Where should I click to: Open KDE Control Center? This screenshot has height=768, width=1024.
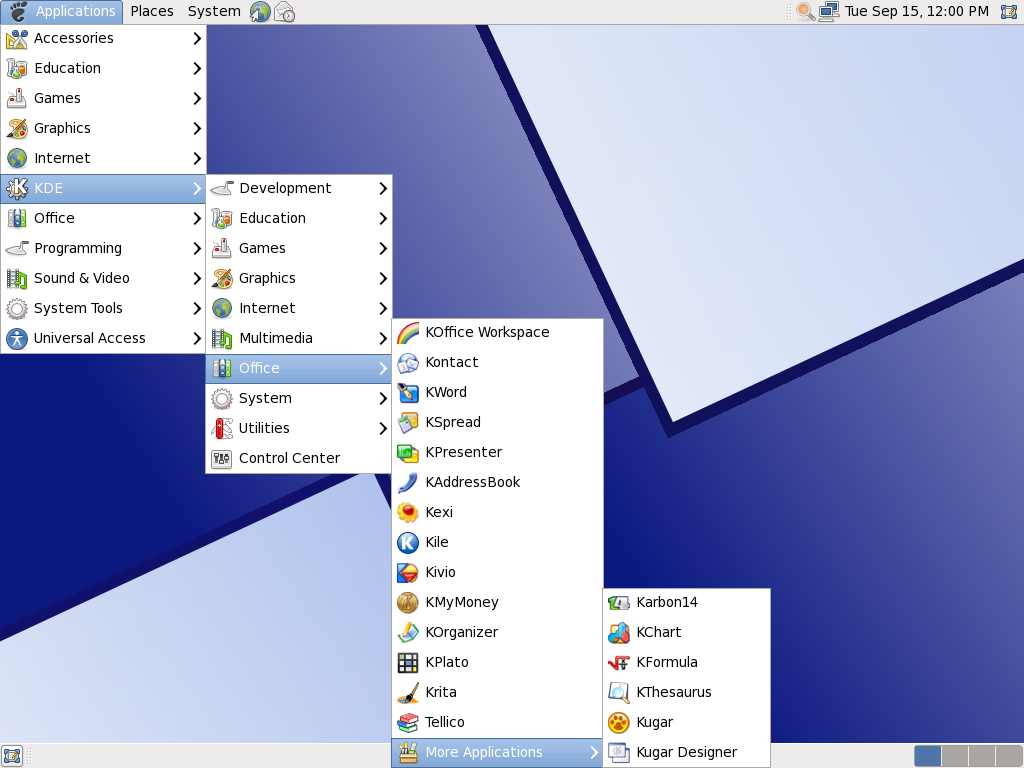(x=298, y=458)
